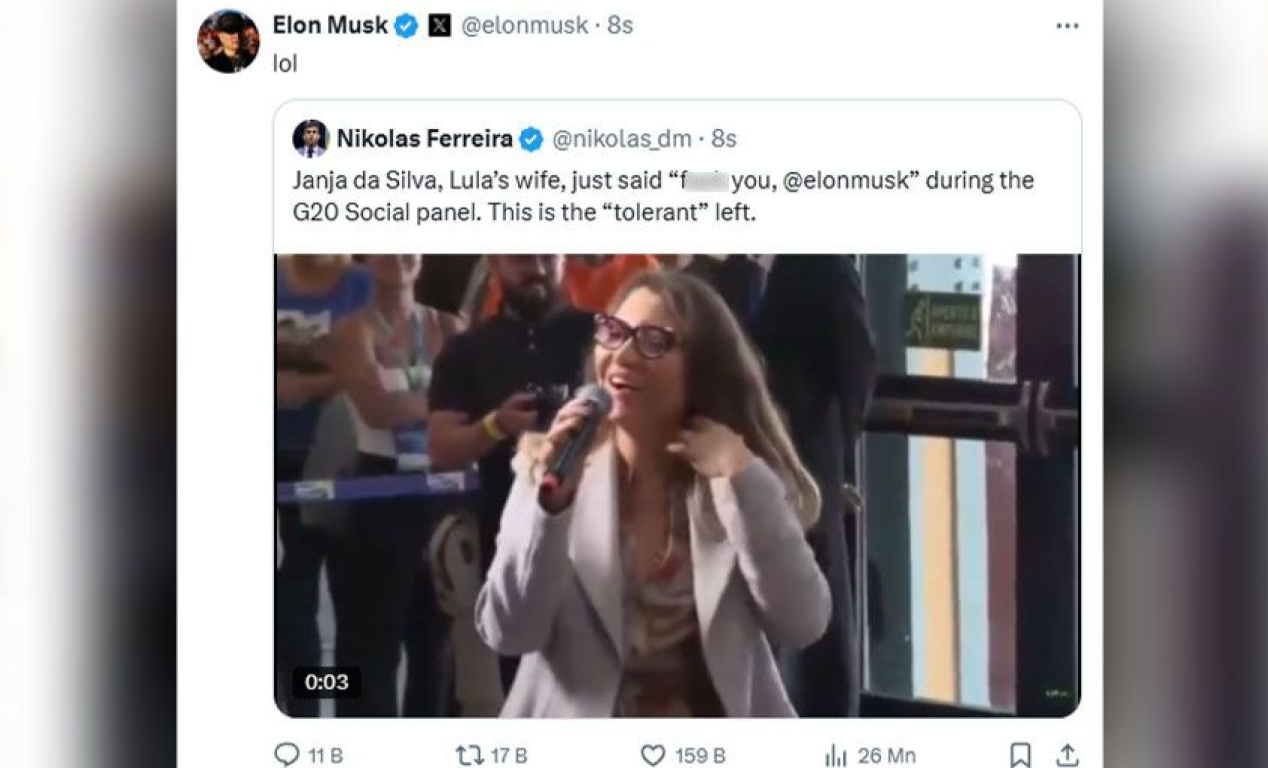The image size is (1268, 768).
Task: Click the X affiliate badge beside Elon Musk
Action: [440, 27]
